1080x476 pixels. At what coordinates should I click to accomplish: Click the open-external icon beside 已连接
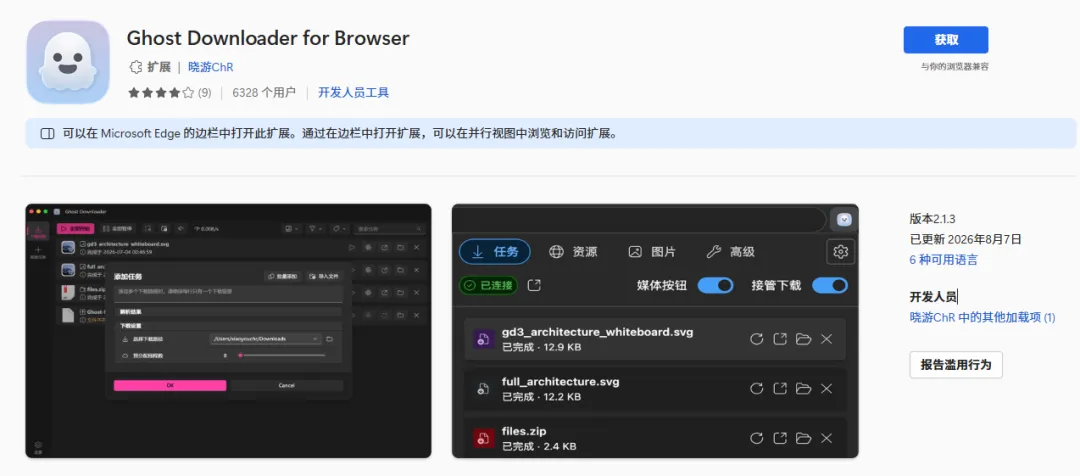click(534, 285)
